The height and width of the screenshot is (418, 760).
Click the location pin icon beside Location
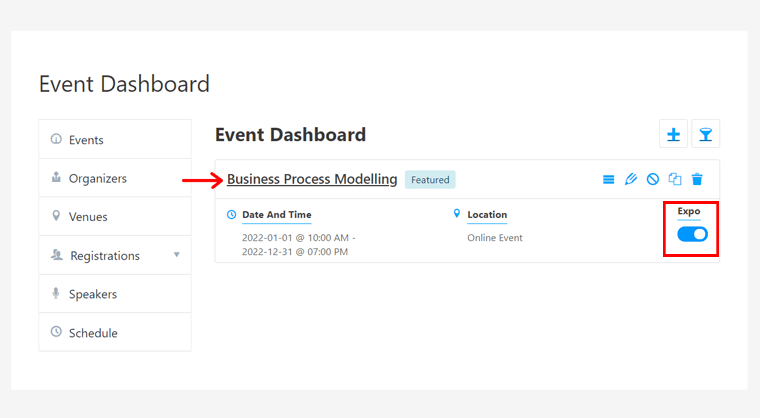pos(457,214)
